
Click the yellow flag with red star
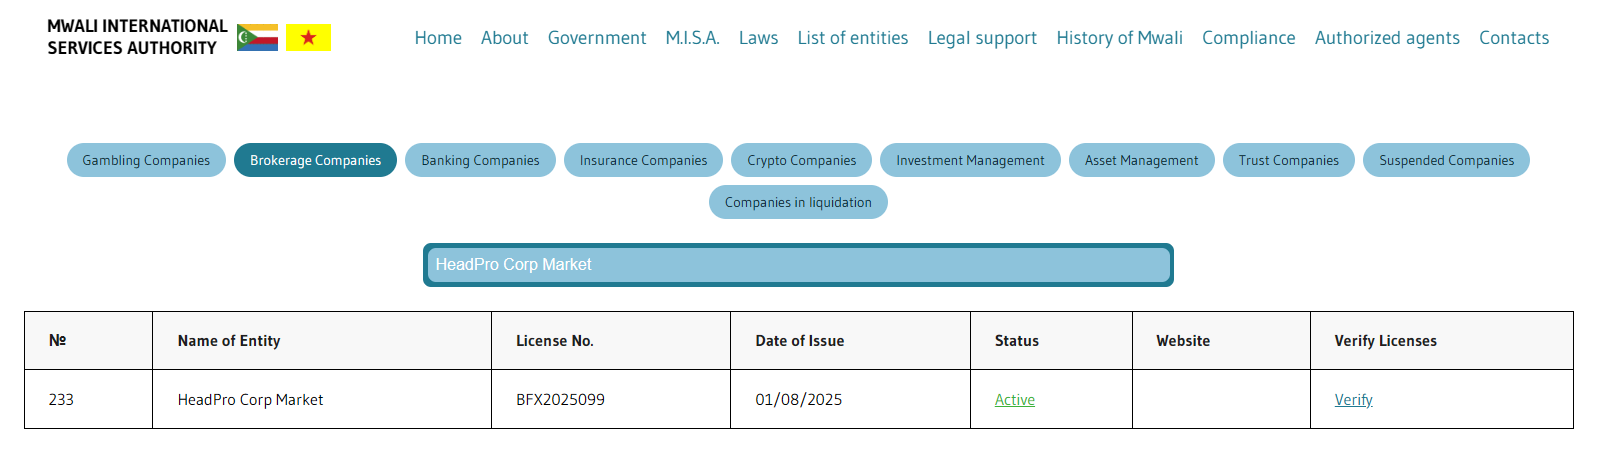coord(308,38)
